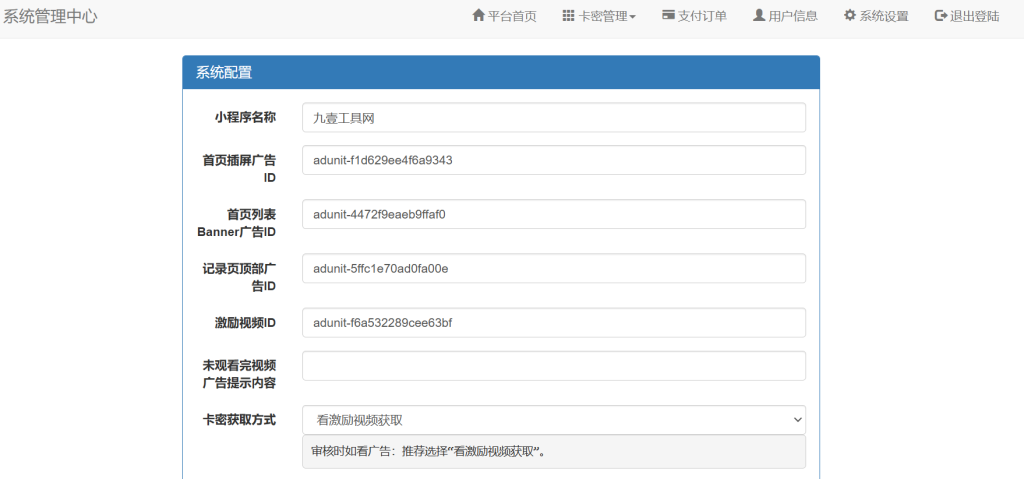This screenshot has width=1024, height=479.
Task: Focus the empty 未观看完视频广告提示内容 field
Action: (x=553, y=366)
